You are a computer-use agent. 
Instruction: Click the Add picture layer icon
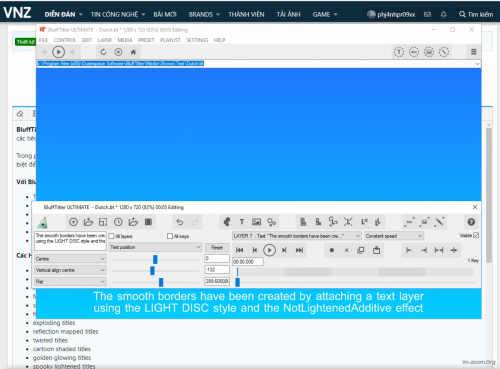coord(256,222)
